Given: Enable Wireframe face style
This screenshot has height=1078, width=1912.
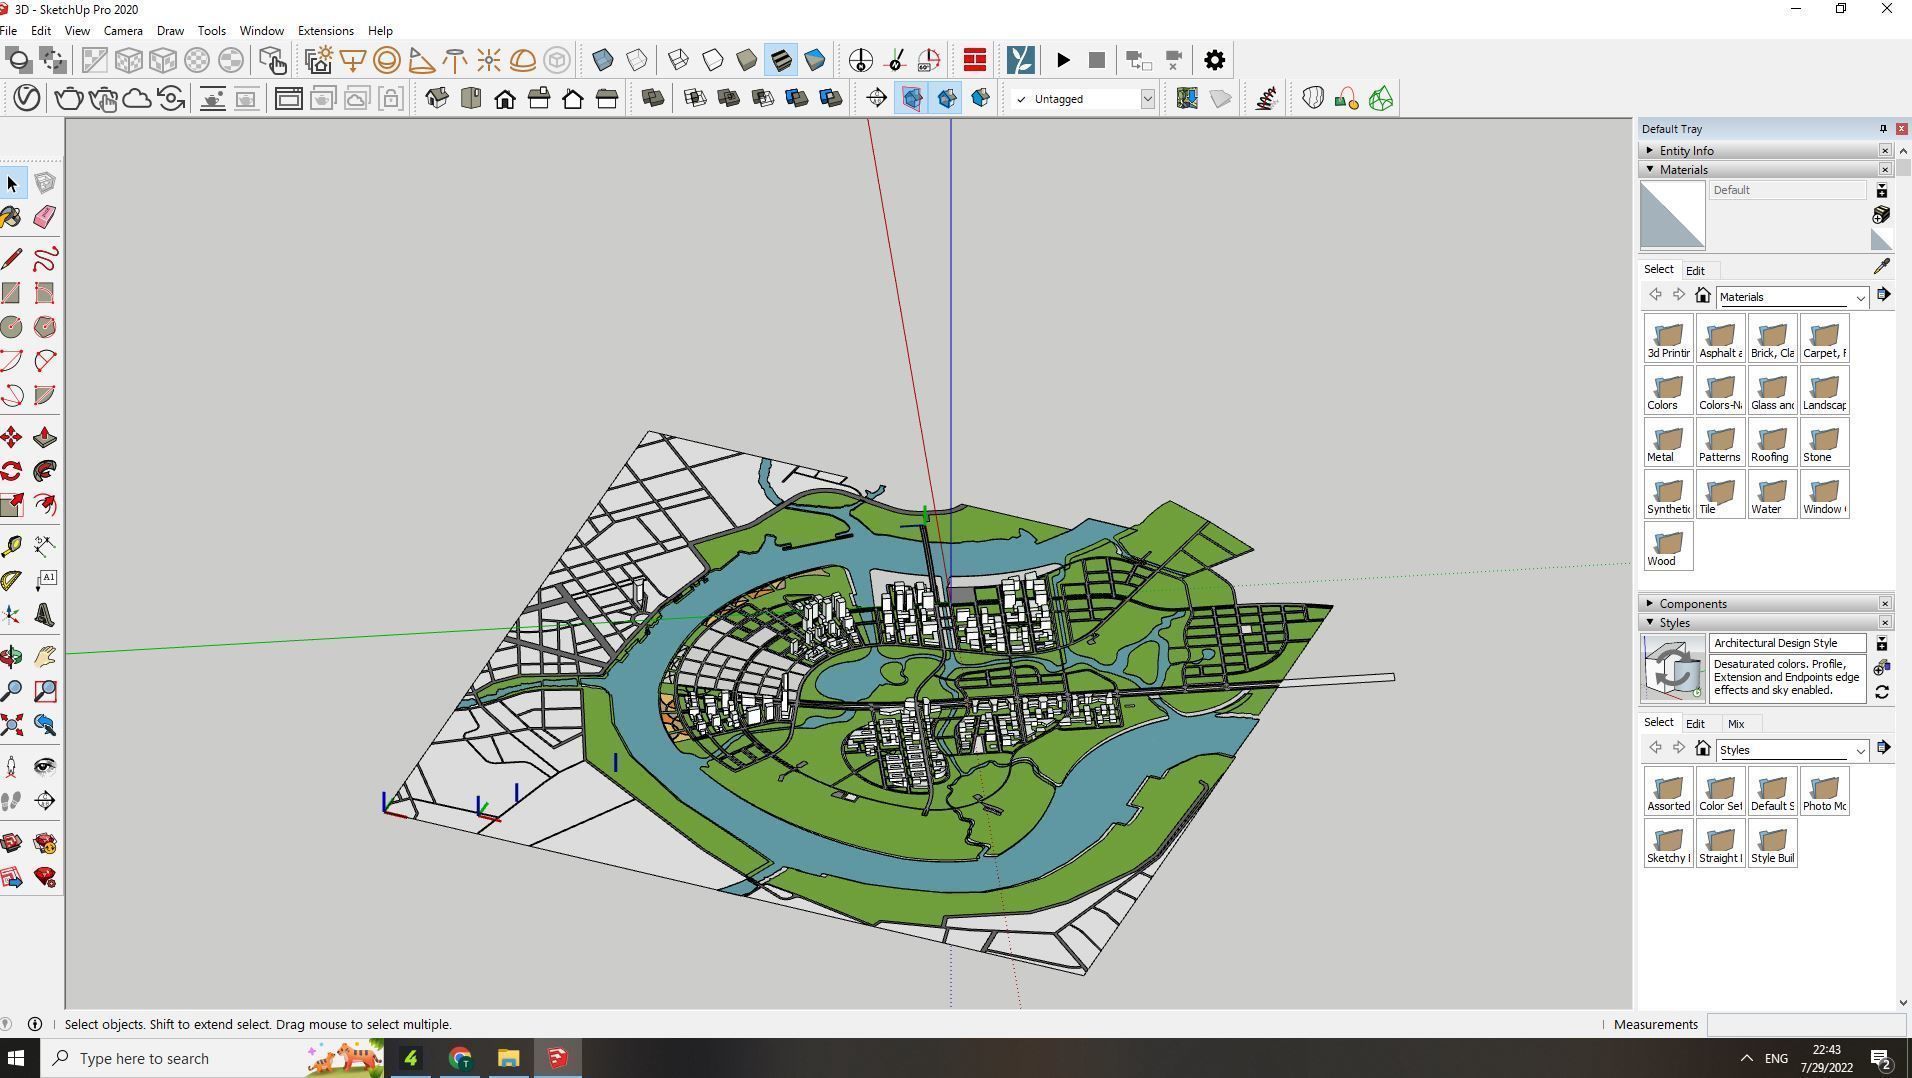Looking at the screenshot, I should [679, 60].
